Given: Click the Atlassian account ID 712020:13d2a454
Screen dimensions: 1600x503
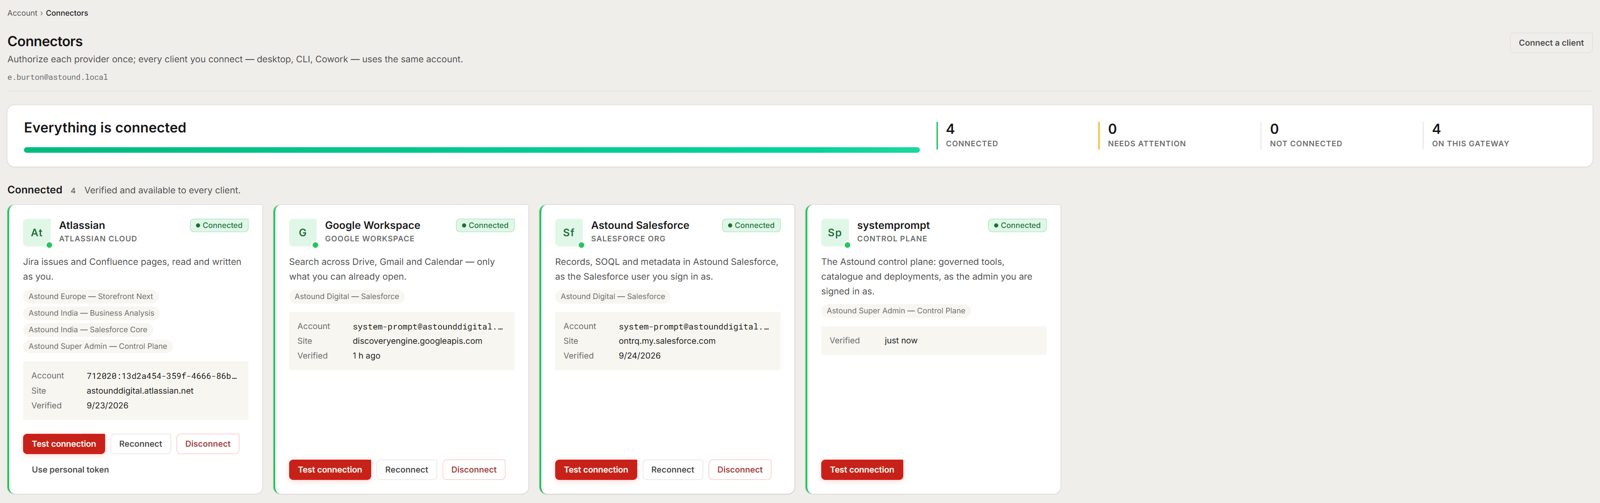Looking at the screenshot, I should tap(162, 376).
